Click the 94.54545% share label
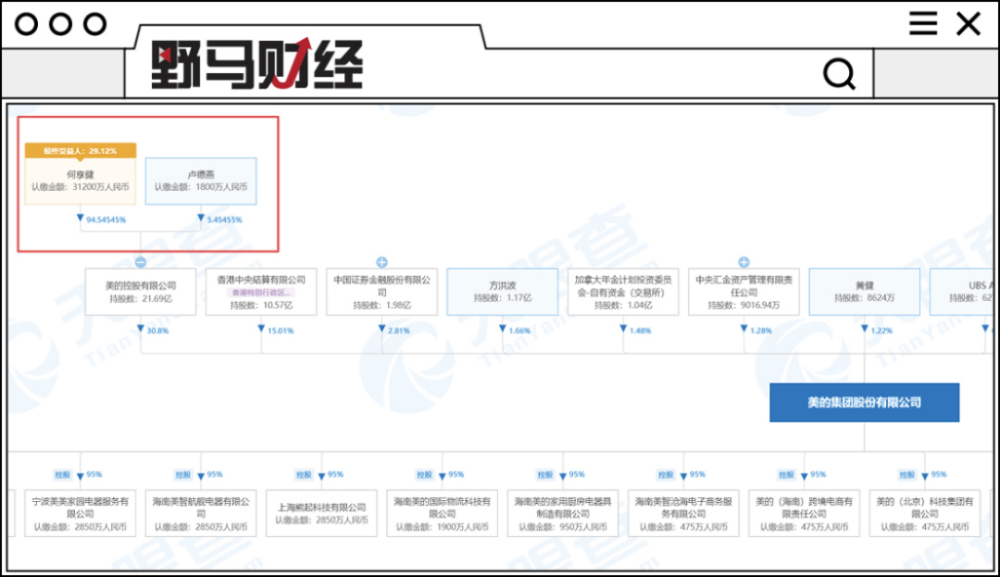This screenshot has height=577, width=1000. pos(107,220)
